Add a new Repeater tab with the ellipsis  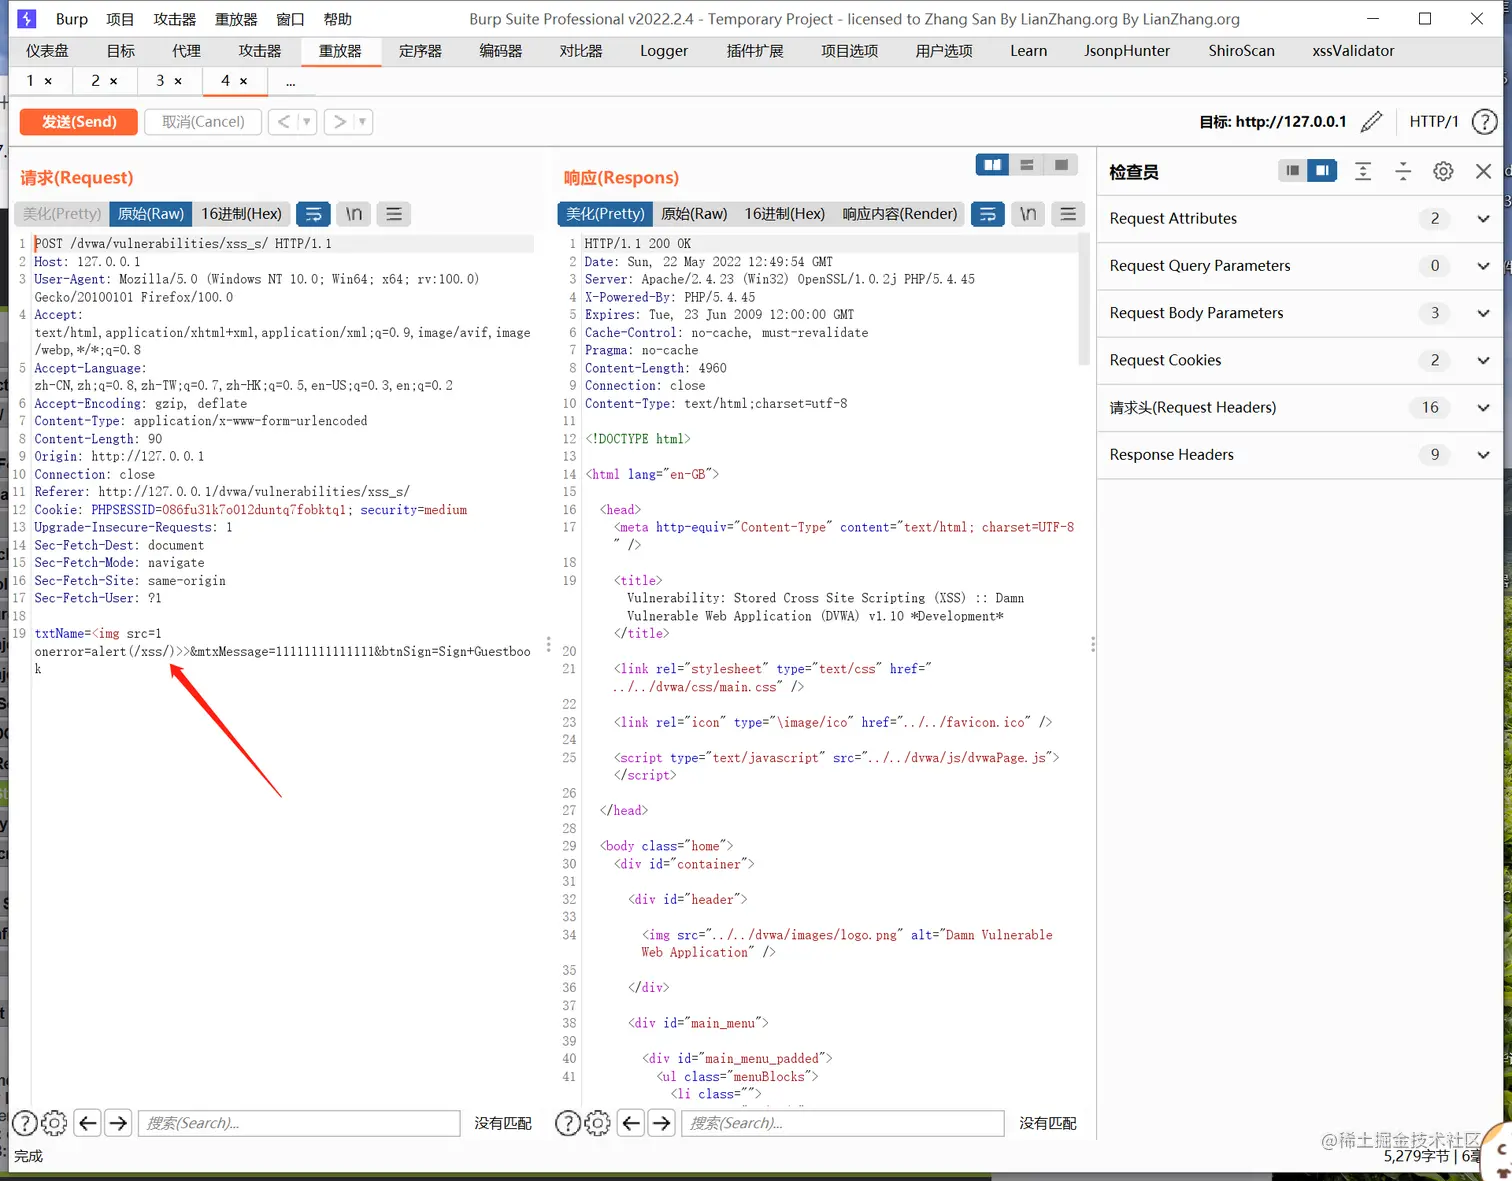[x=290, y=82]
